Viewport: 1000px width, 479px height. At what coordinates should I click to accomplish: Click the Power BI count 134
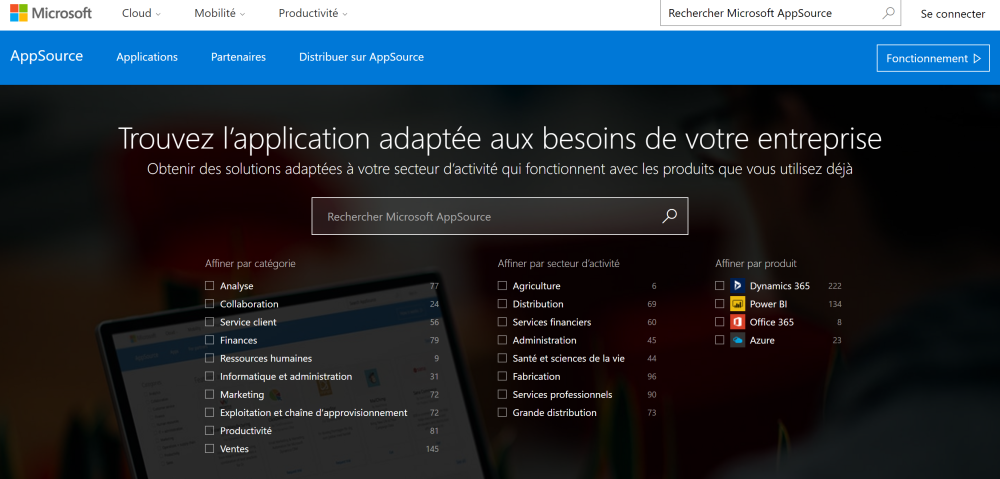click(835, 304)
